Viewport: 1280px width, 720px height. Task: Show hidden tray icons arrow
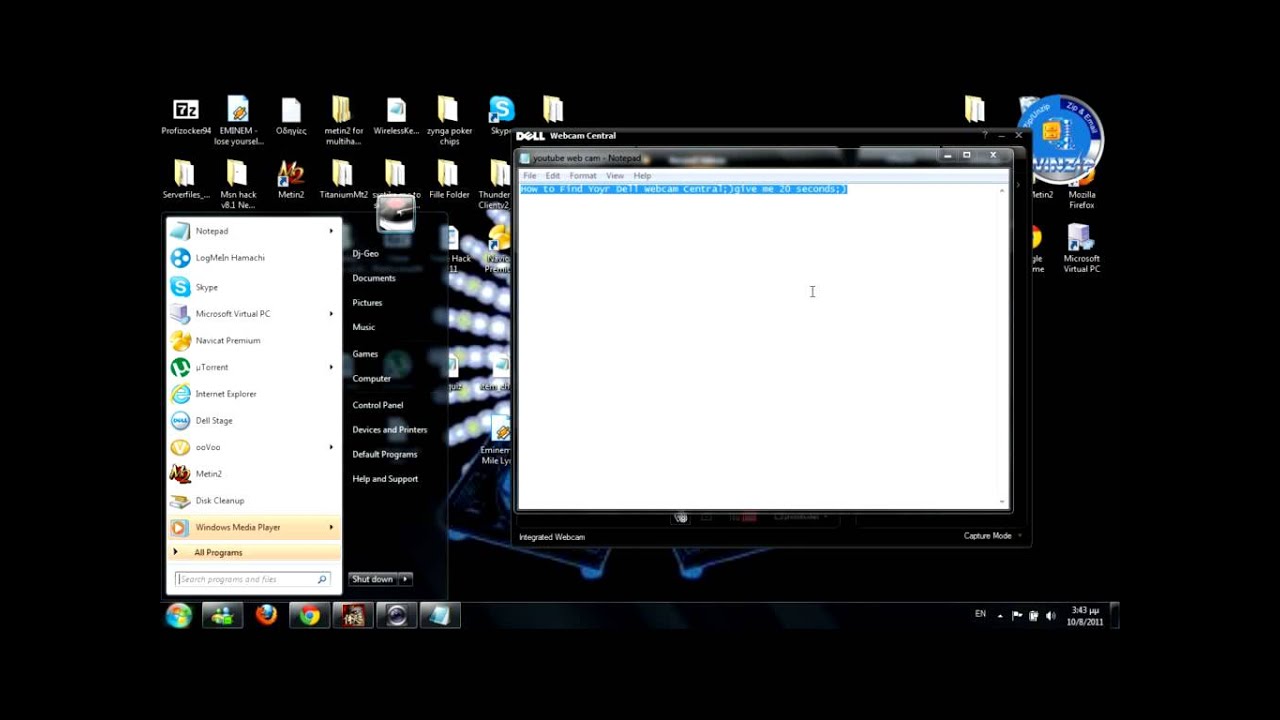click(x=1000, y=616)
